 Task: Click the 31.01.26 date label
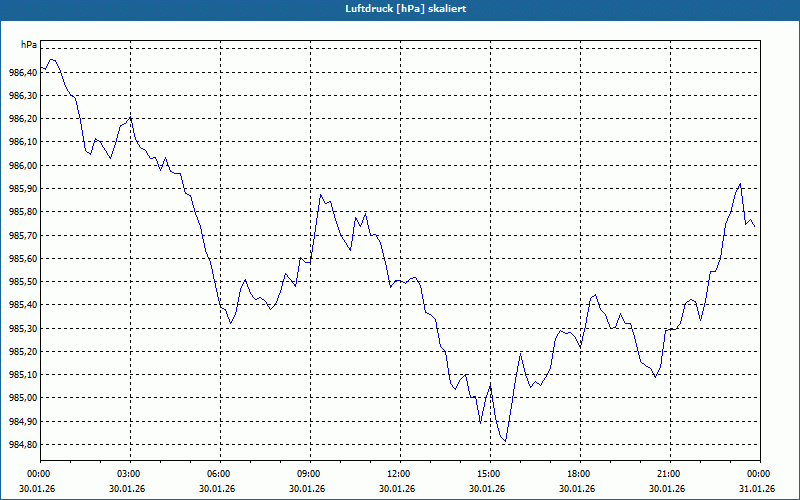click(x=757, y=489)
